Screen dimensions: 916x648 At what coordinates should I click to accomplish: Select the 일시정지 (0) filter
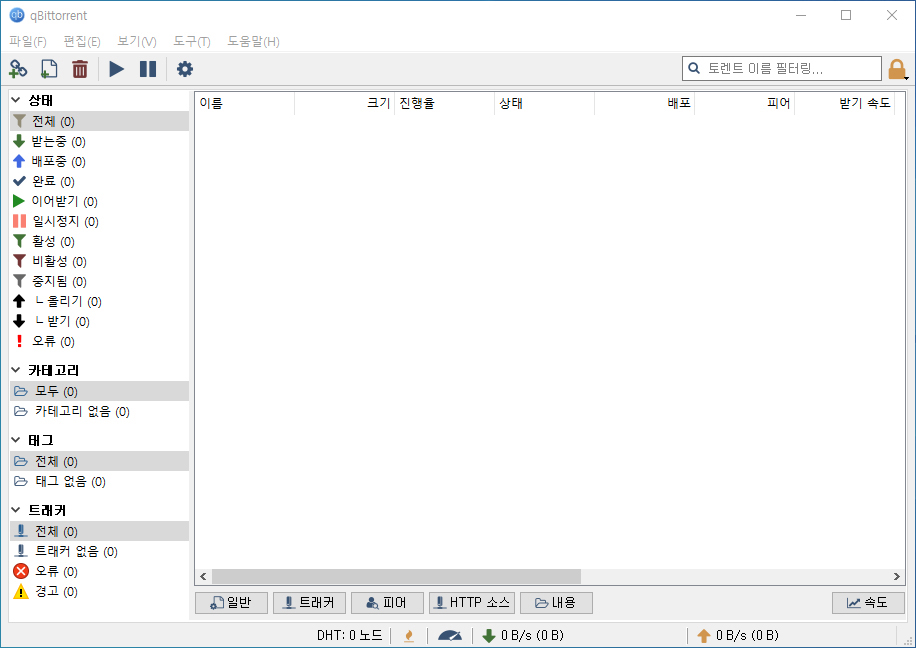(99, 221)
